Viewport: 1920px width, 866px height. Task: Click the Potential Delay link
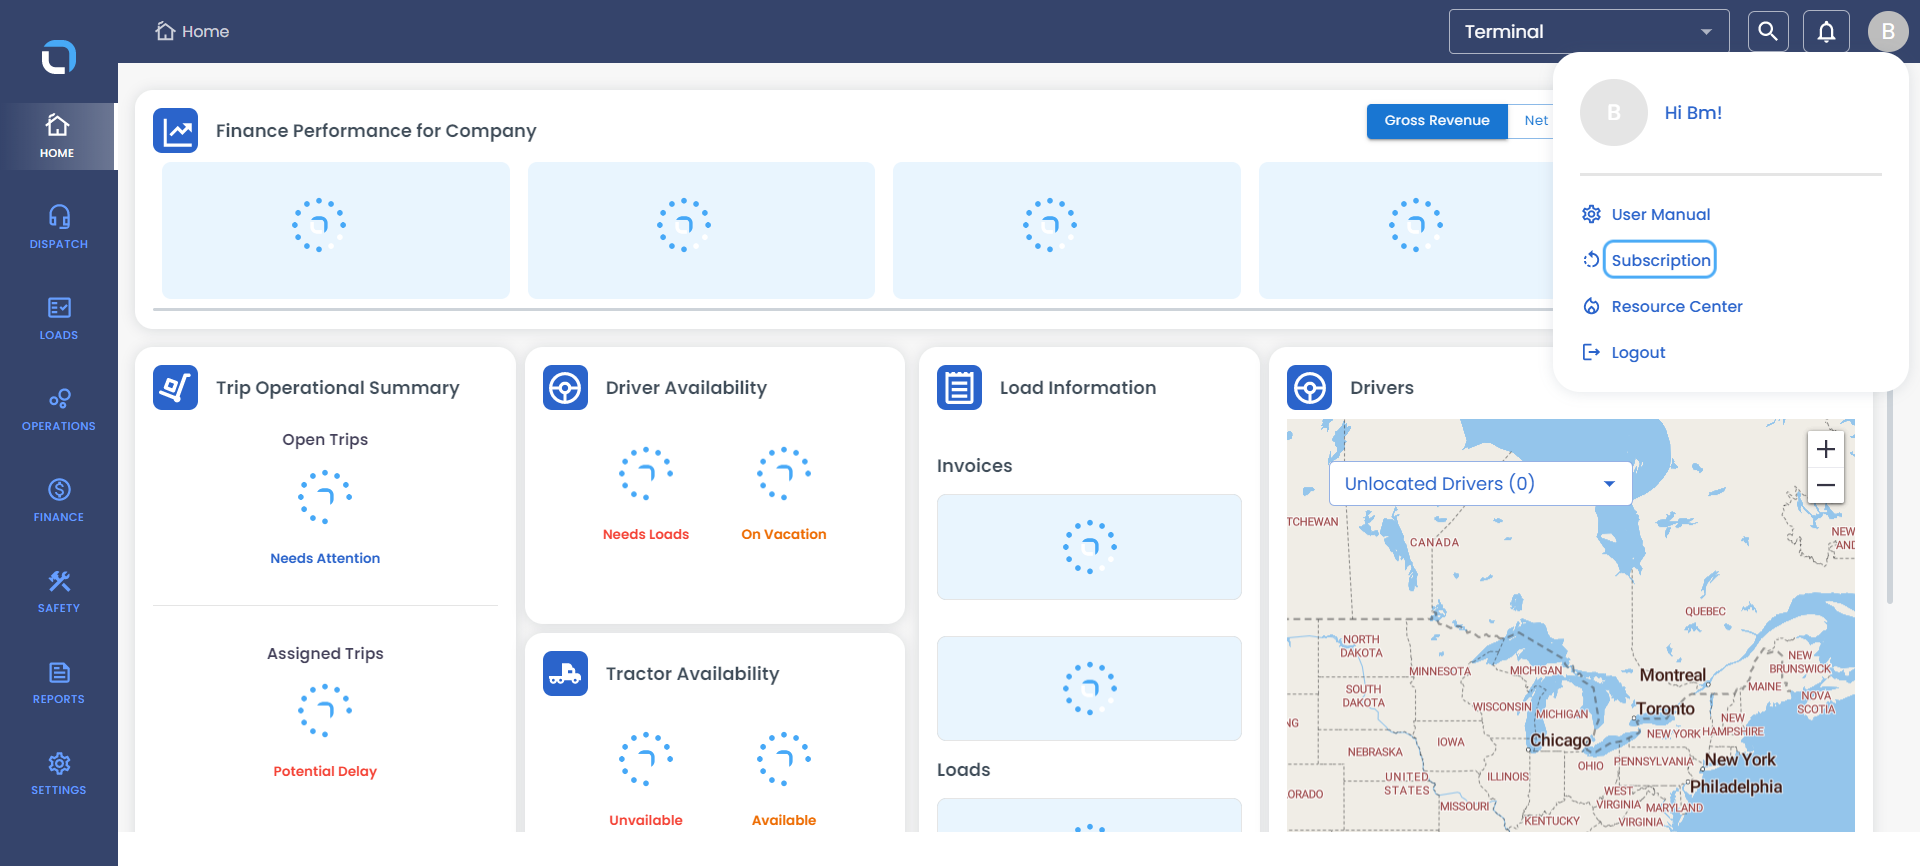[x=325, y=771]
